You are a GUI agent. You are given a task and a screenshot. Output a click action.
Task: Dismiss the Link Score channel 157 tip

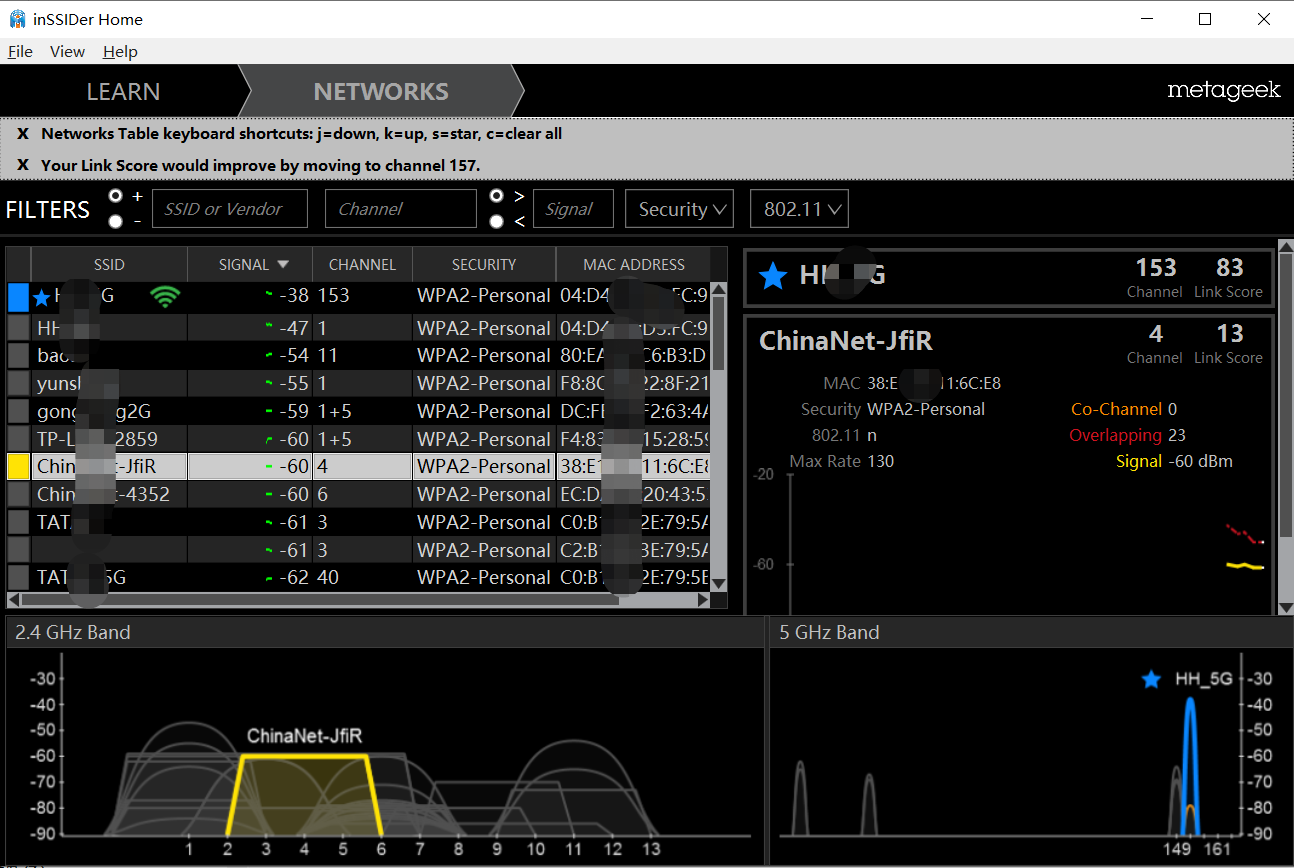(x=23, y=165)
